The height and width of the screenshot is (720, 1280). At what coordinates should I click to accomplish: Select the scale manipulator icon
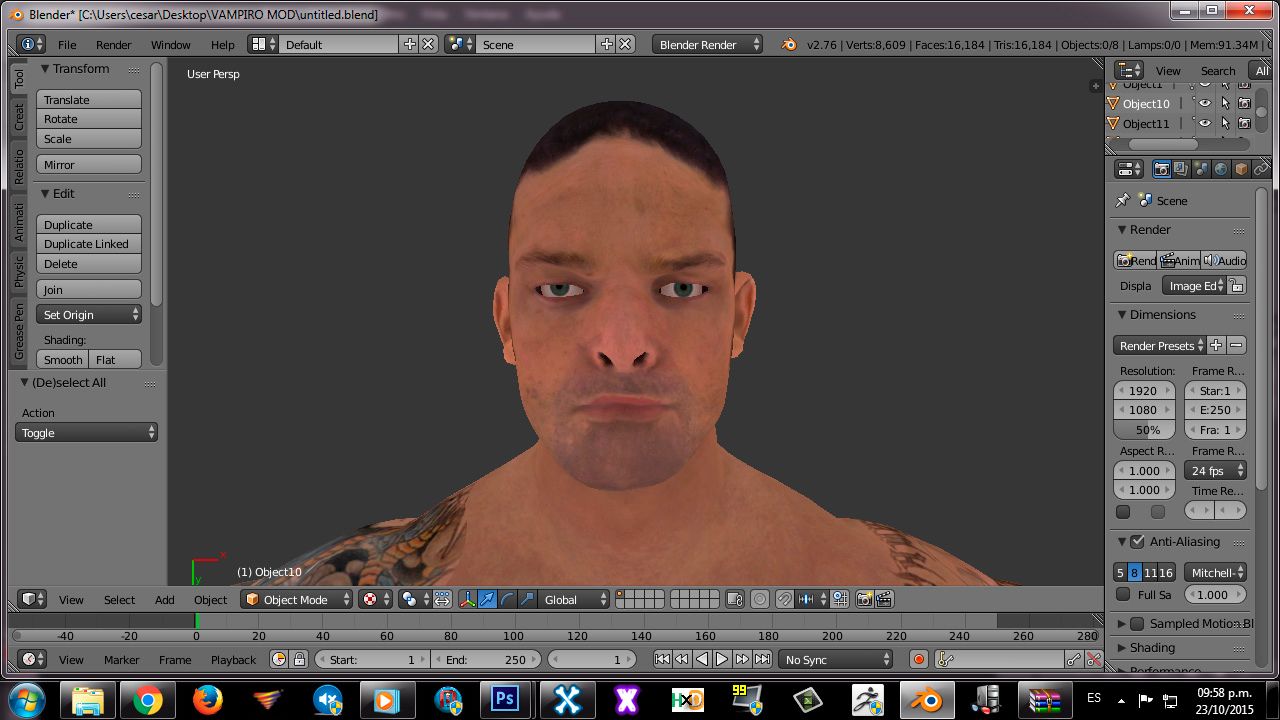(527, 599)
